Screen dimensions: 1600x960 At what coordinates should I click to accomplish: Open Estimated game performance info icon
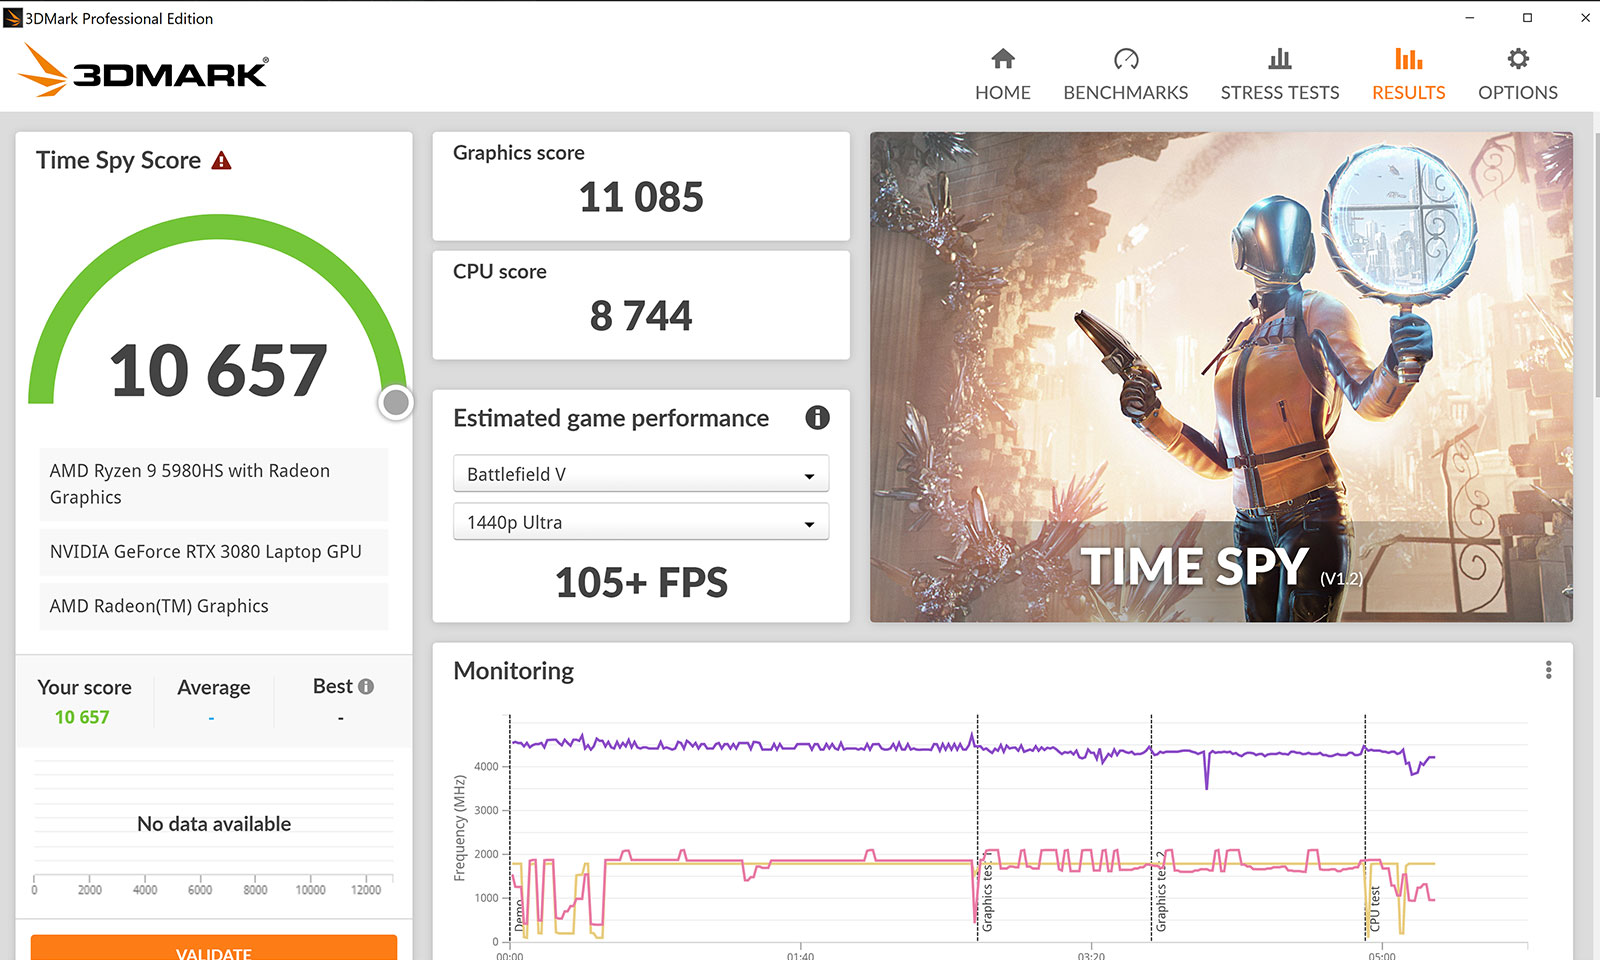coord(817,418)
